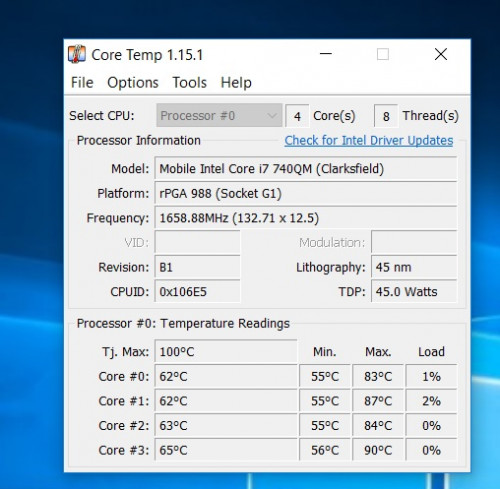Click Core #0 max temperature 83°C
The height and width of the screenshot is (489, 500).
[x=378, y=376]
